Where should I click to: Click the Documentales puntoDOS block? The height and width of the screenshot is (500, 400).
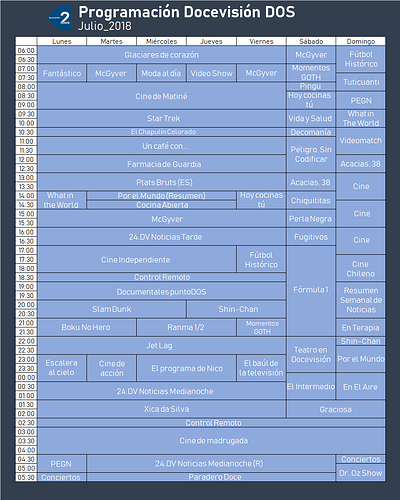click(161, 292)
